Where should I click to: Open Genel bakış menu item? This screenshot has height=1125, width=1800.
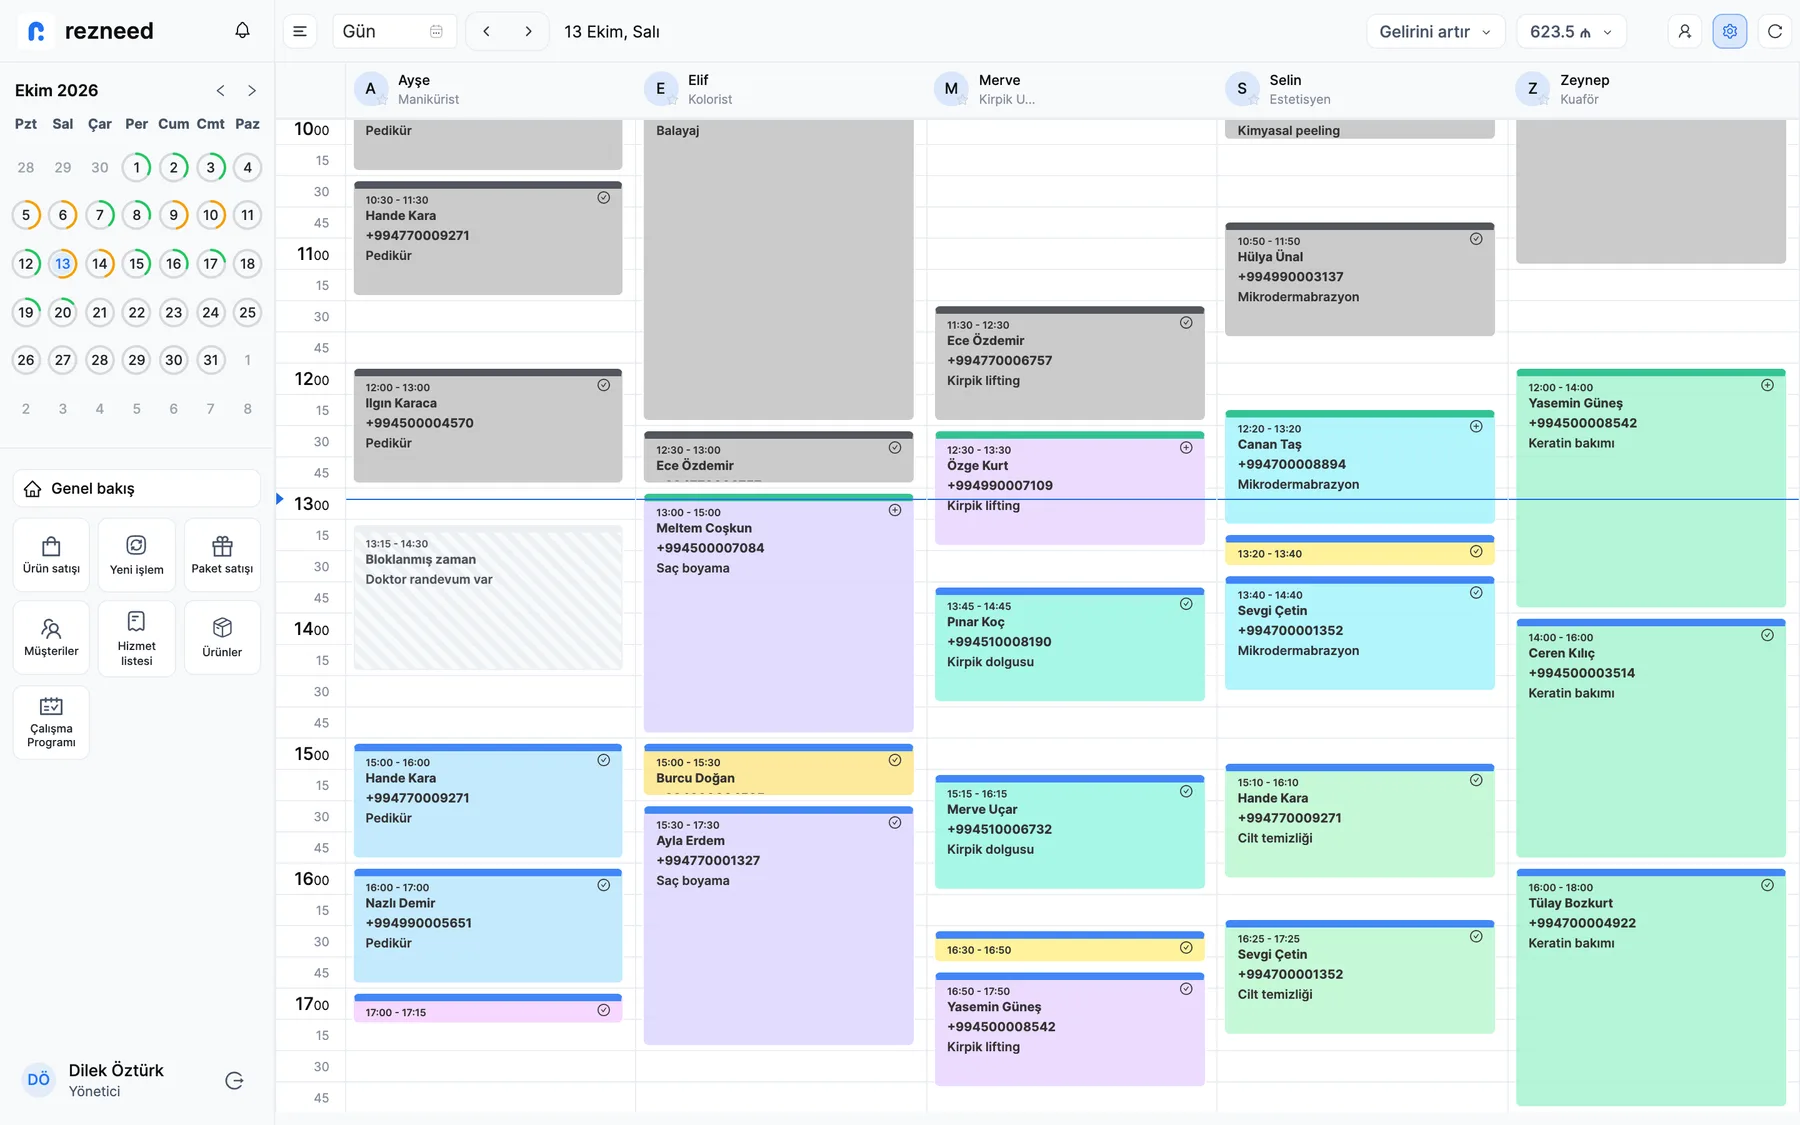pos(137,488)
